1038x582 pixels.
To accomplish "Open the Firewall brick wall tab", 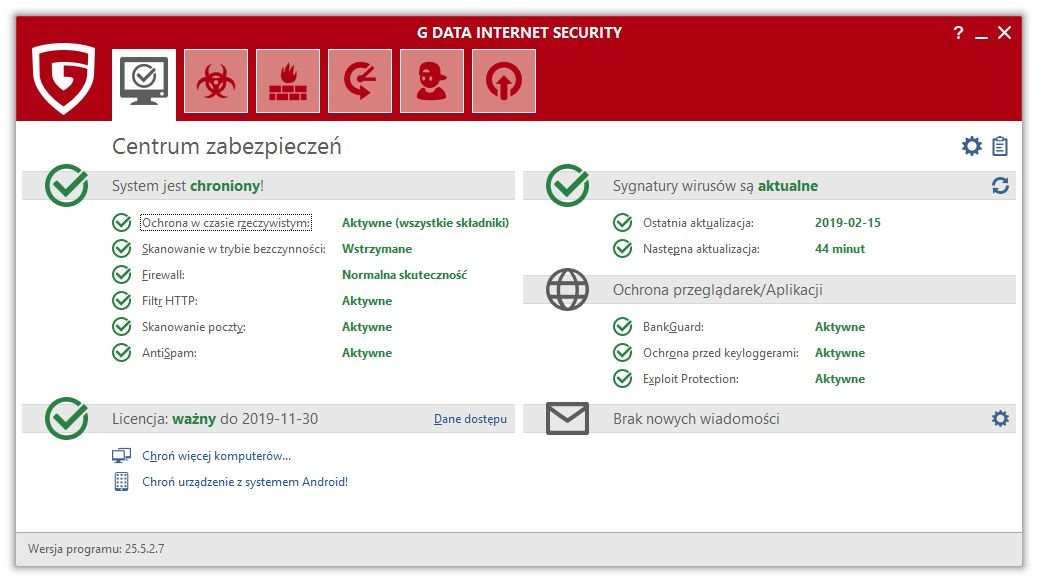I will point(288,81).
